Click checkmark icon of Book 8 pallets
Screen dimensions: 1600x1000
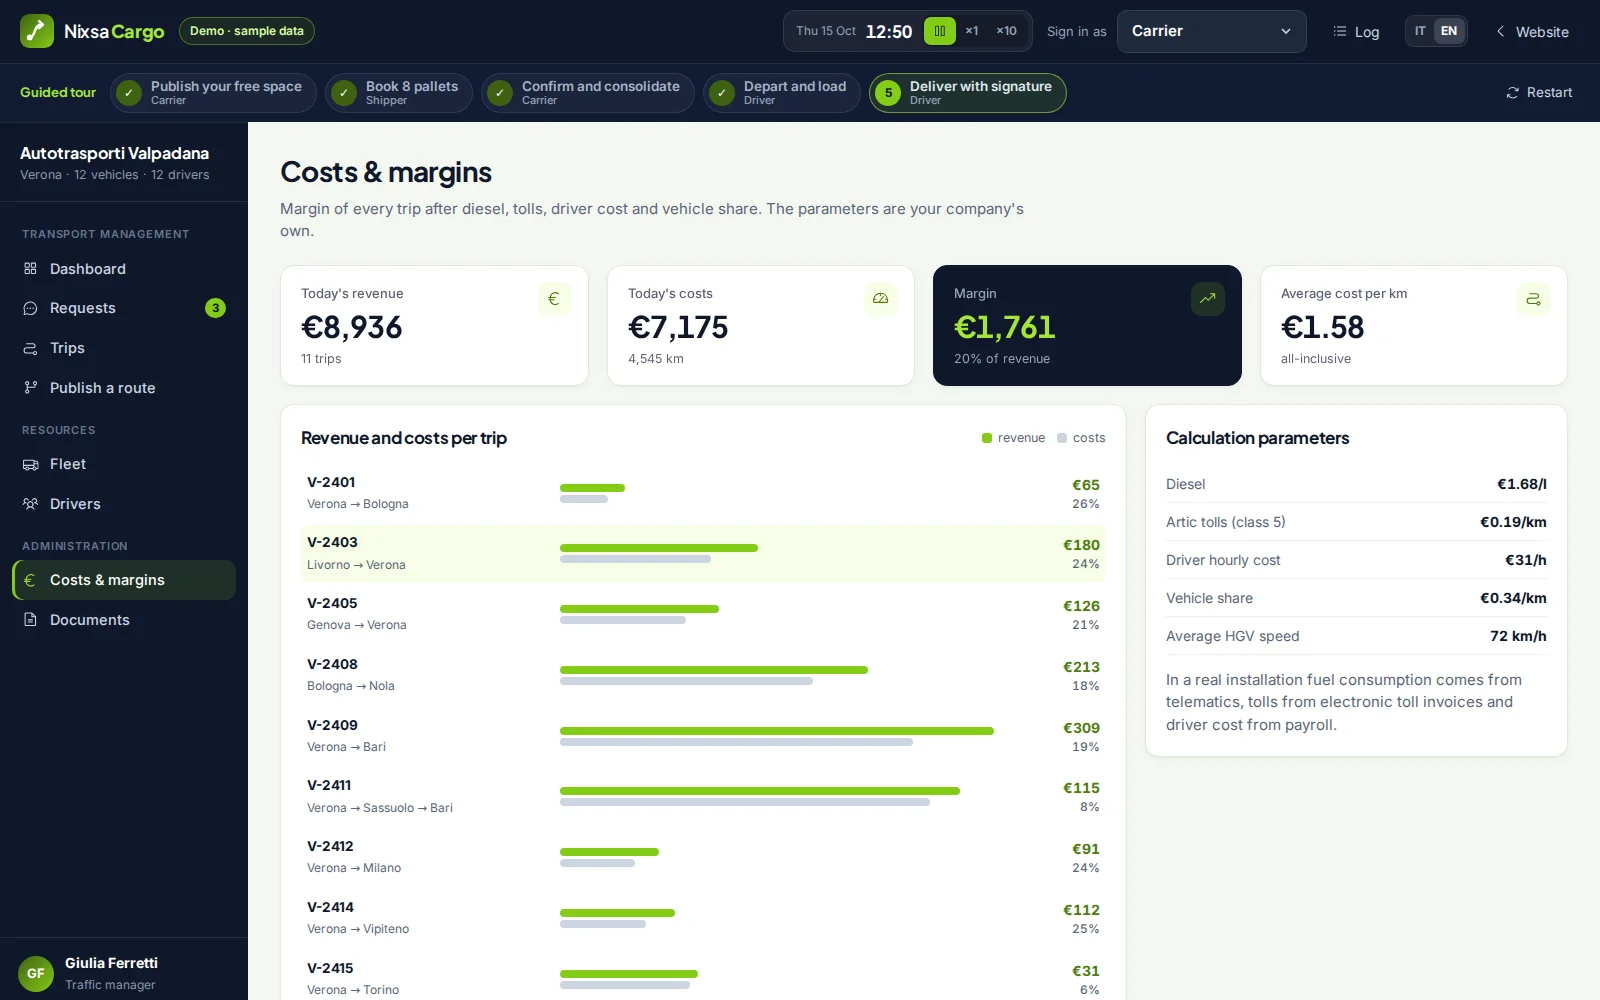[344, 93]
